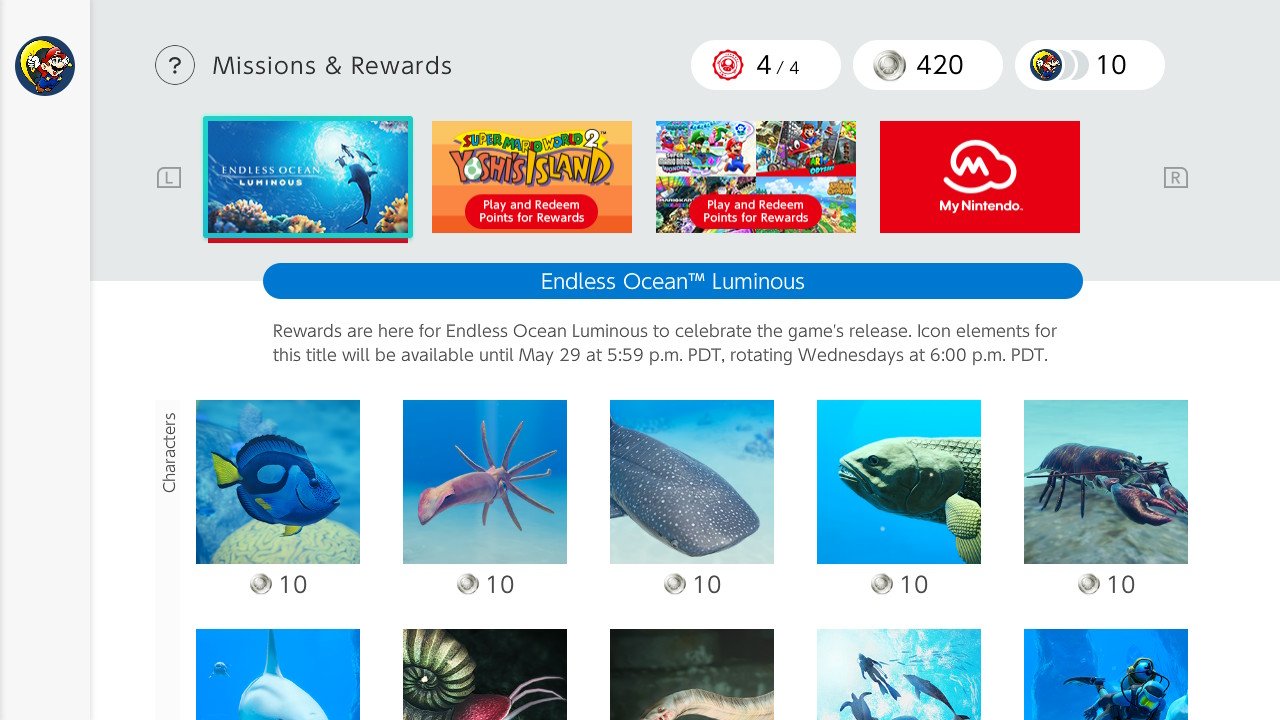Select the dolphins and diver icon
The height and width of the screenshot is (720, 1280).
click(x=899, y=674)
